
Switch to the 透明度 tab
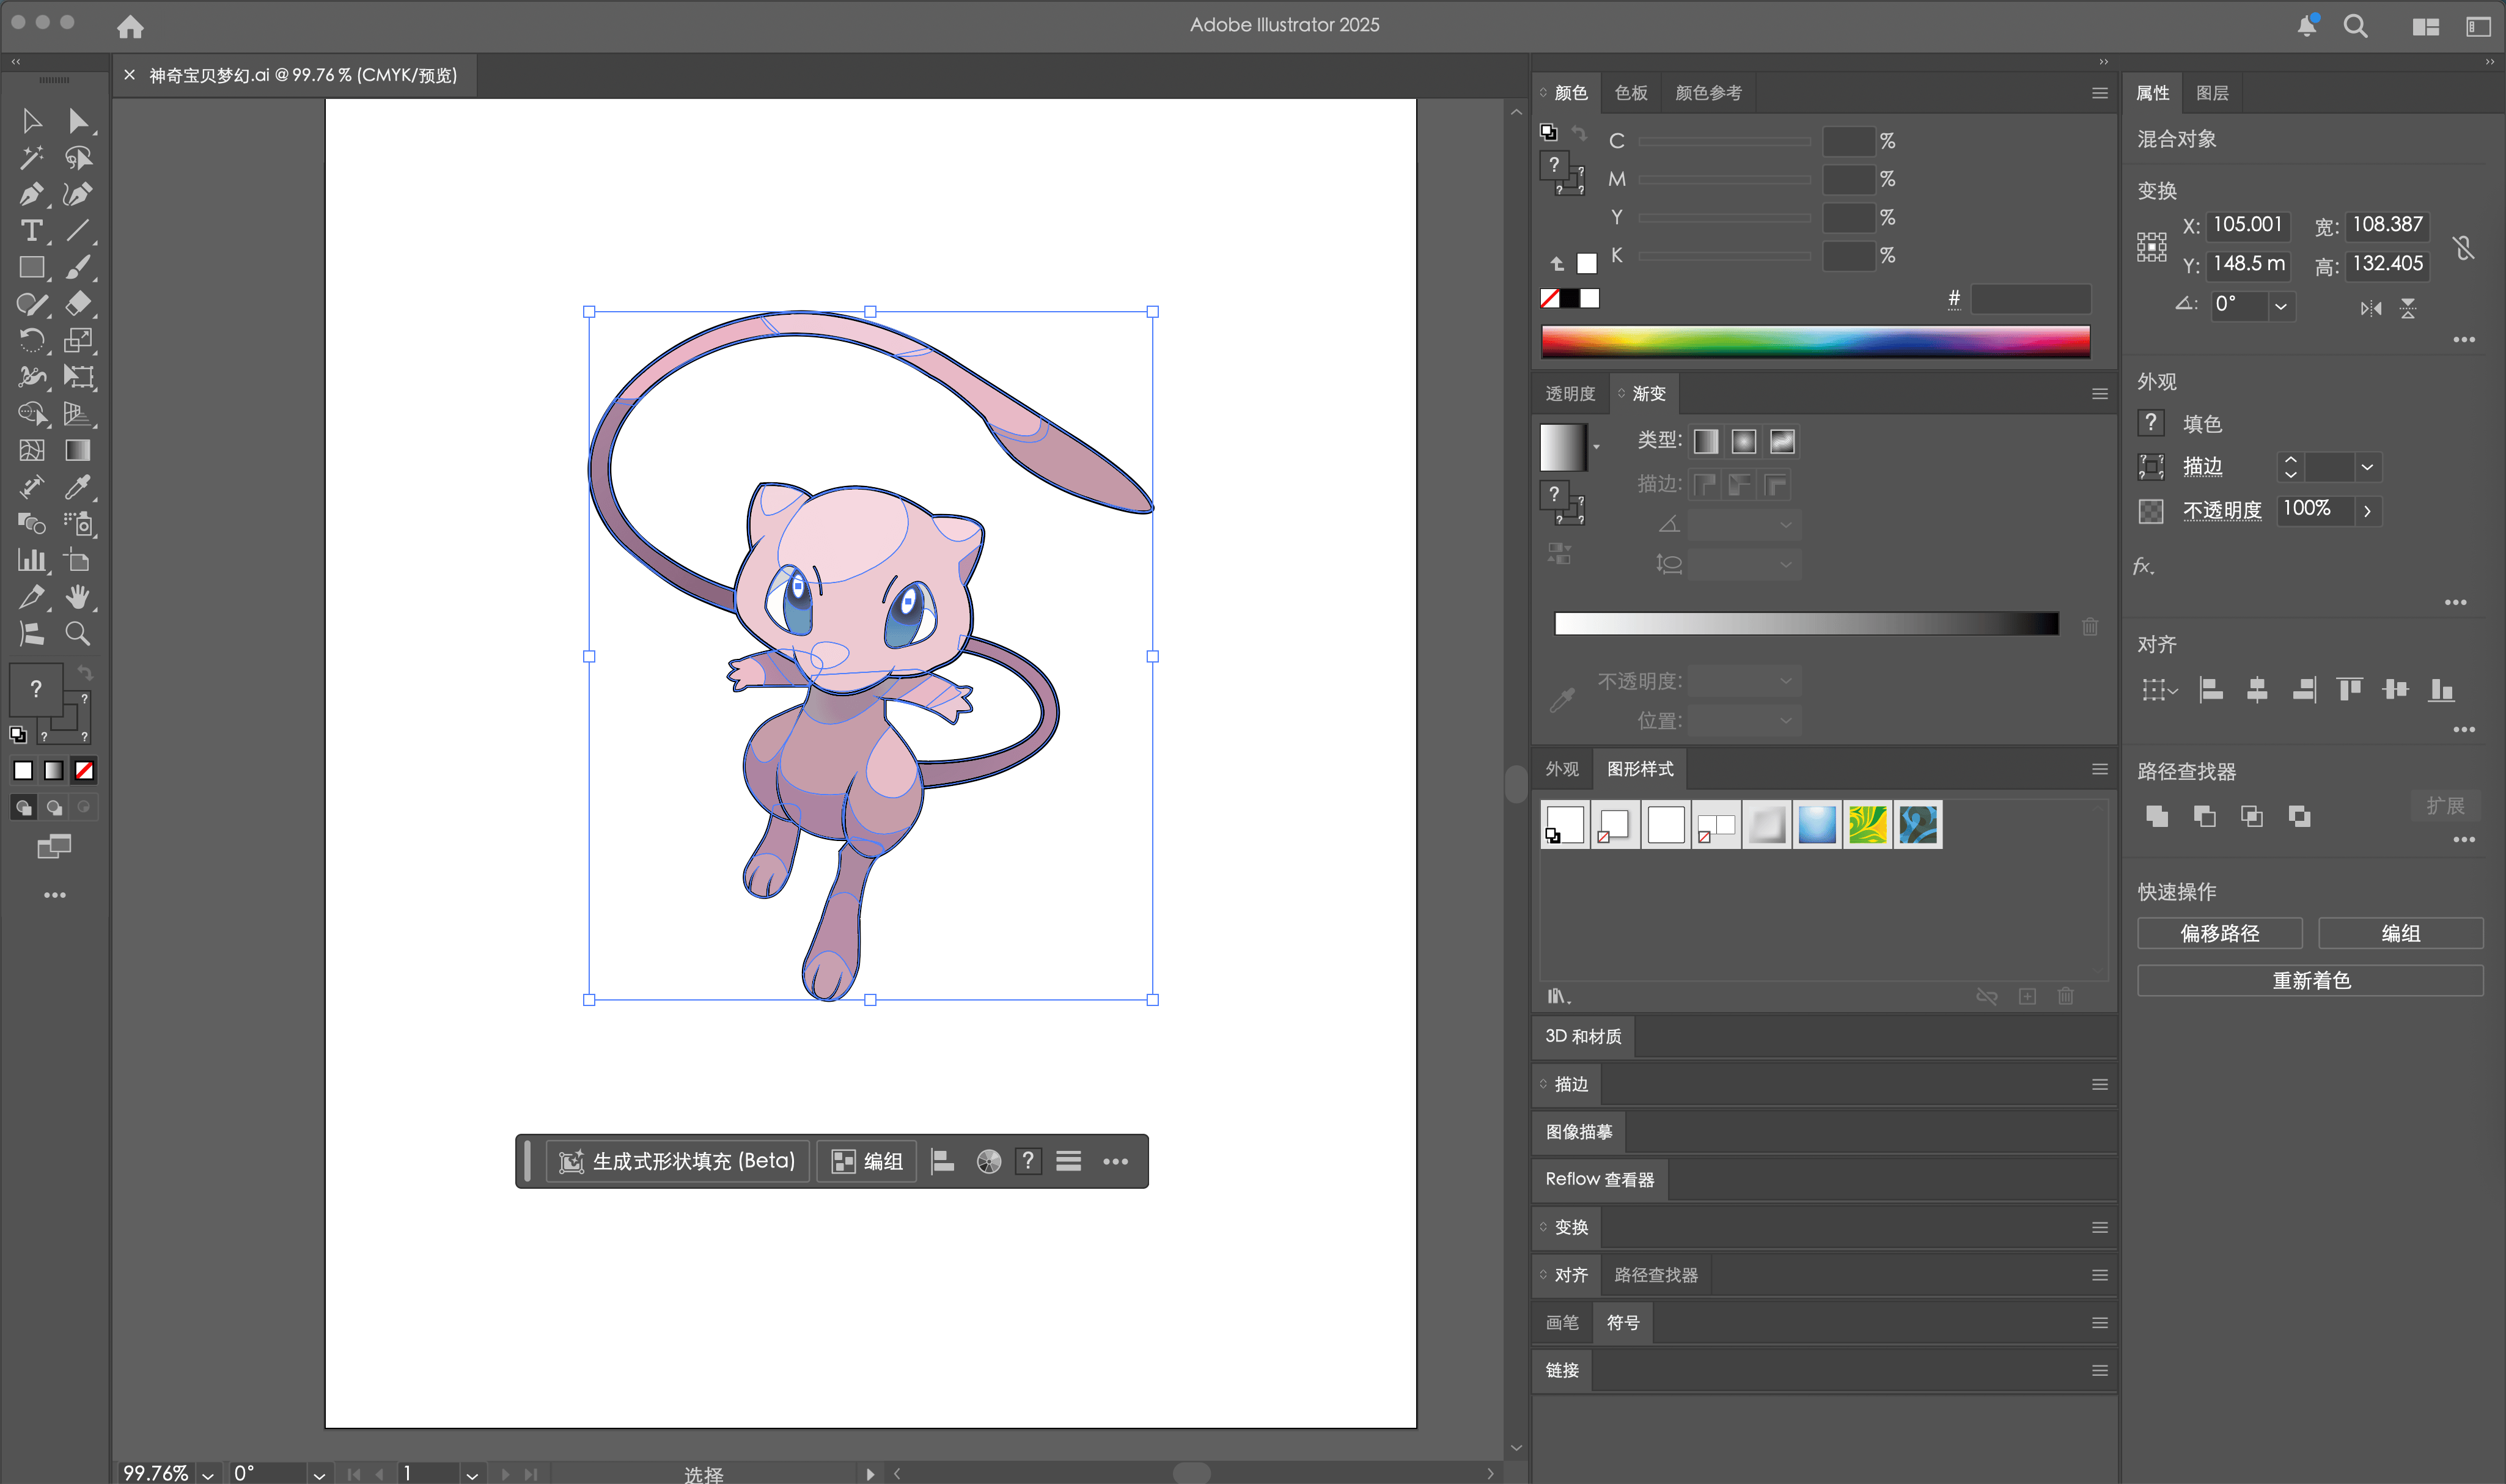coord(1570,394)
